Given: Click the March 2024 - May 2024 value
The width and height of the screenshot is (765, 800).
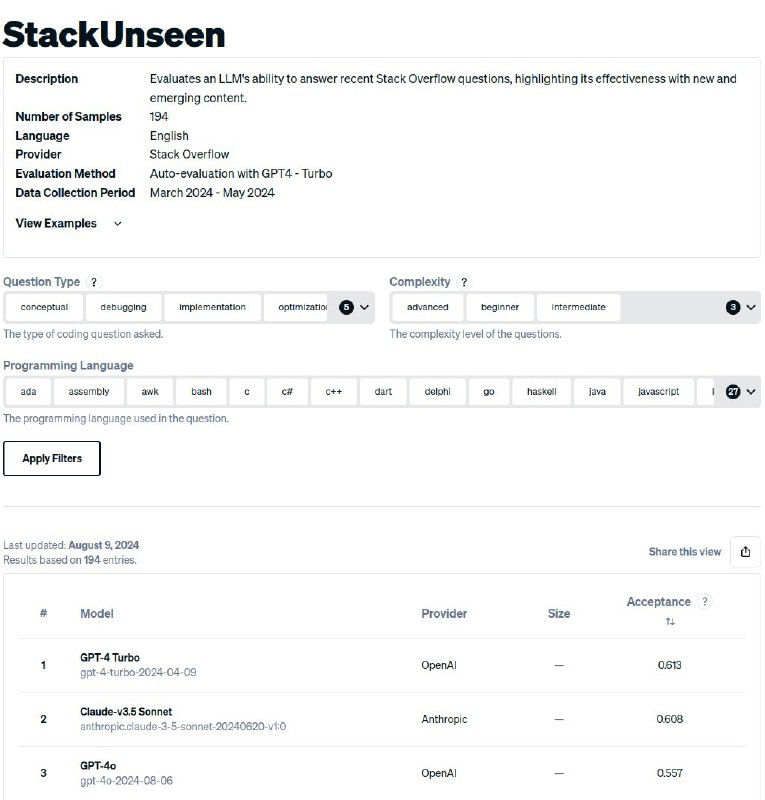Looking at the screenshot, I should pyautogui.click(x=212, y=193).
